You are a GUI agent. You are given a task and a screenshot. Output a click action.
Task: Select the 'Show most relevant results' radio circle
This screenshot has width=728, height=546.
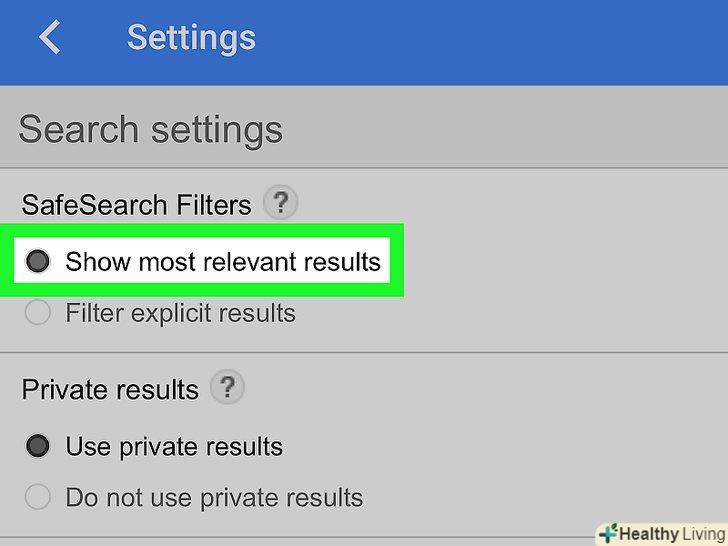38,262
